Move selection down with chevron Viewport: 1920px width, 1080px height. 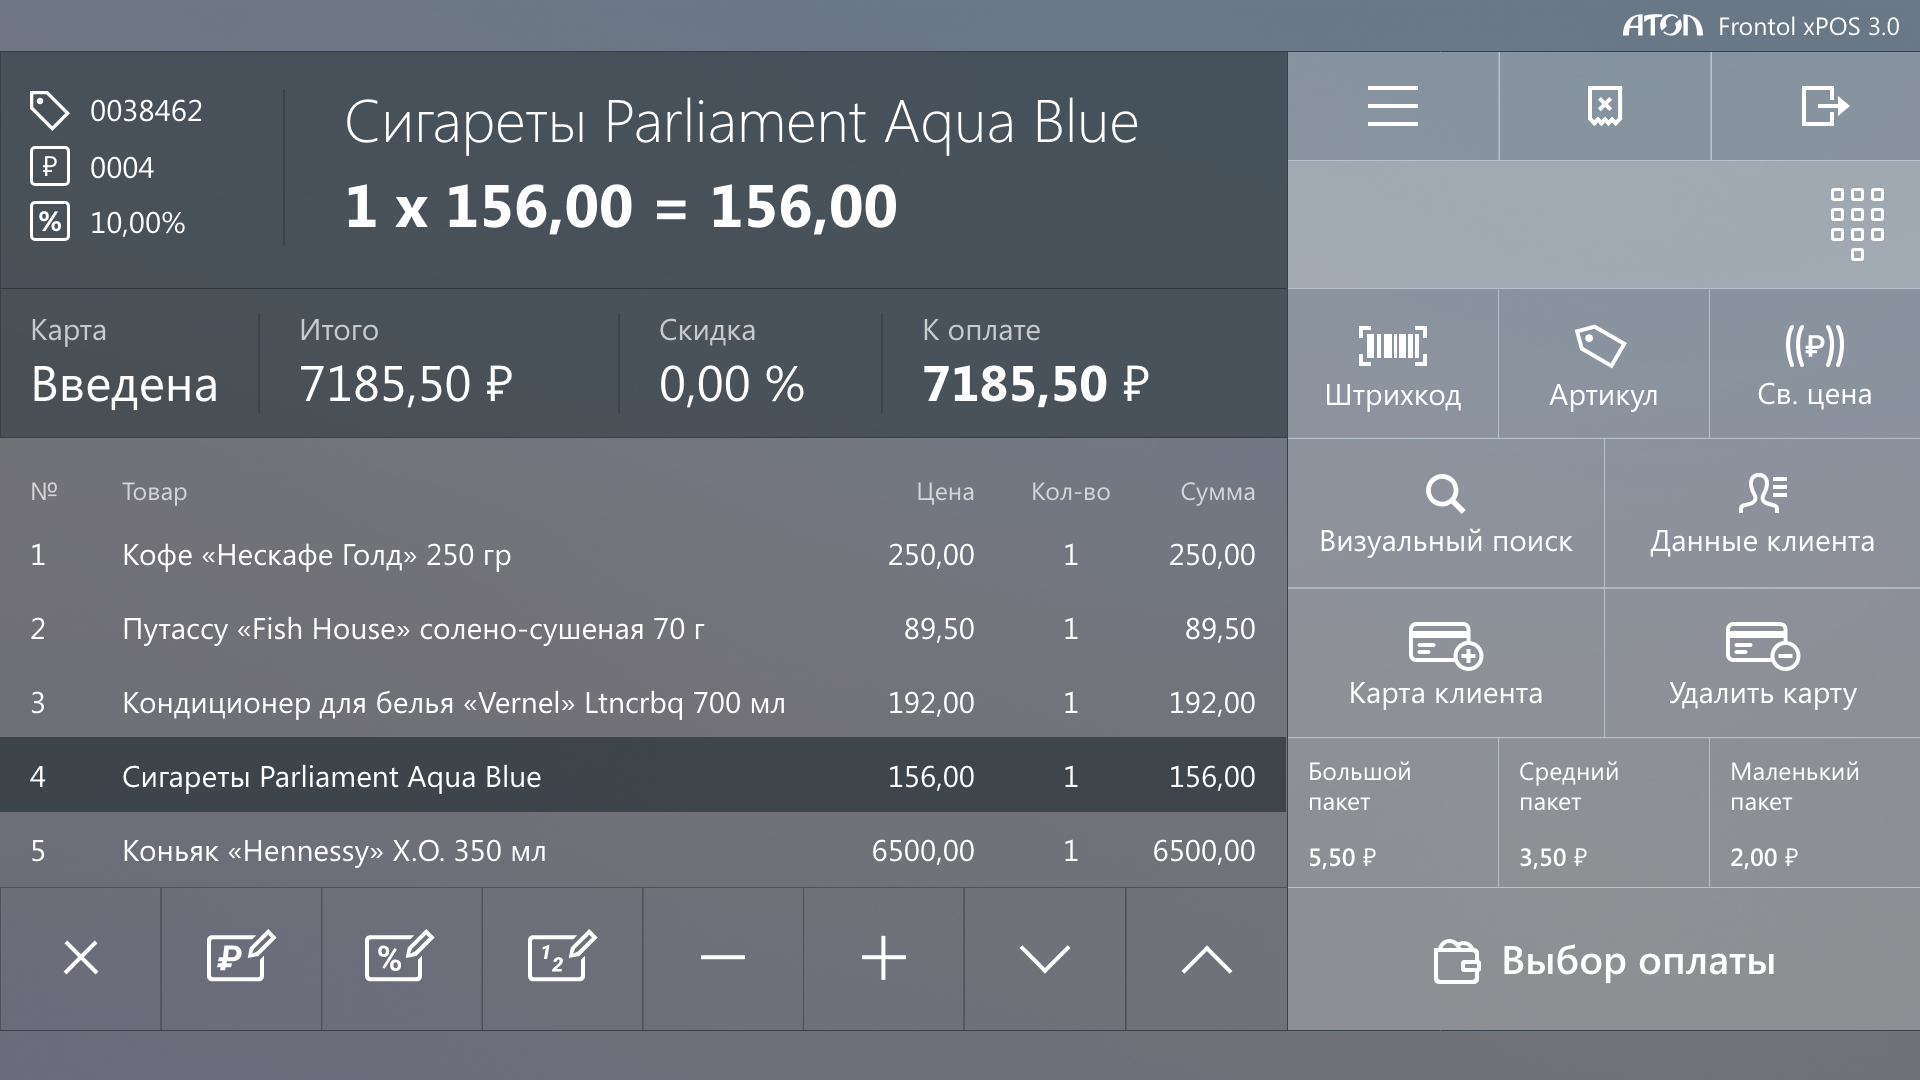click(1045, 958)
